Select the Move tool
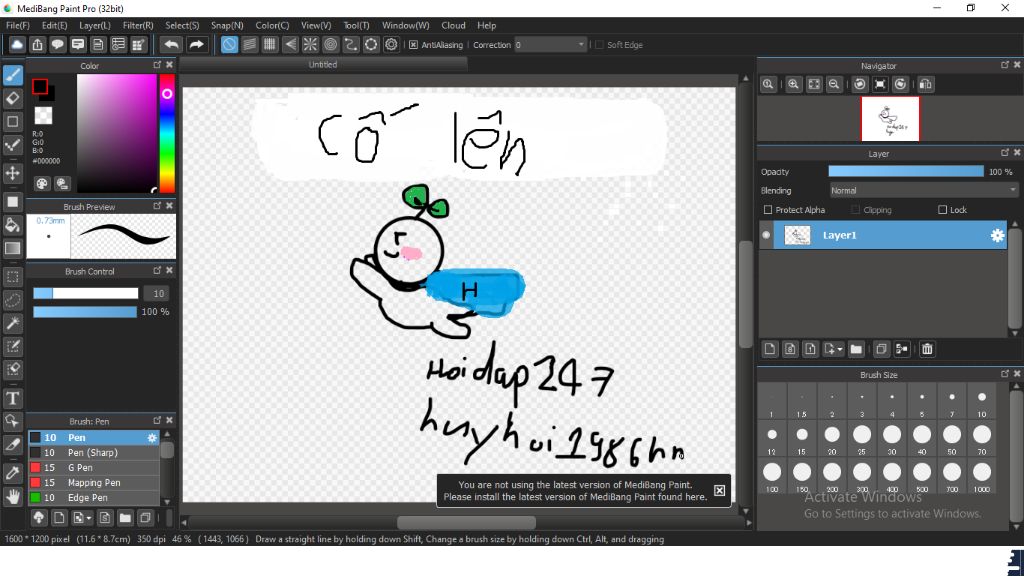 [x=12, y=173]
